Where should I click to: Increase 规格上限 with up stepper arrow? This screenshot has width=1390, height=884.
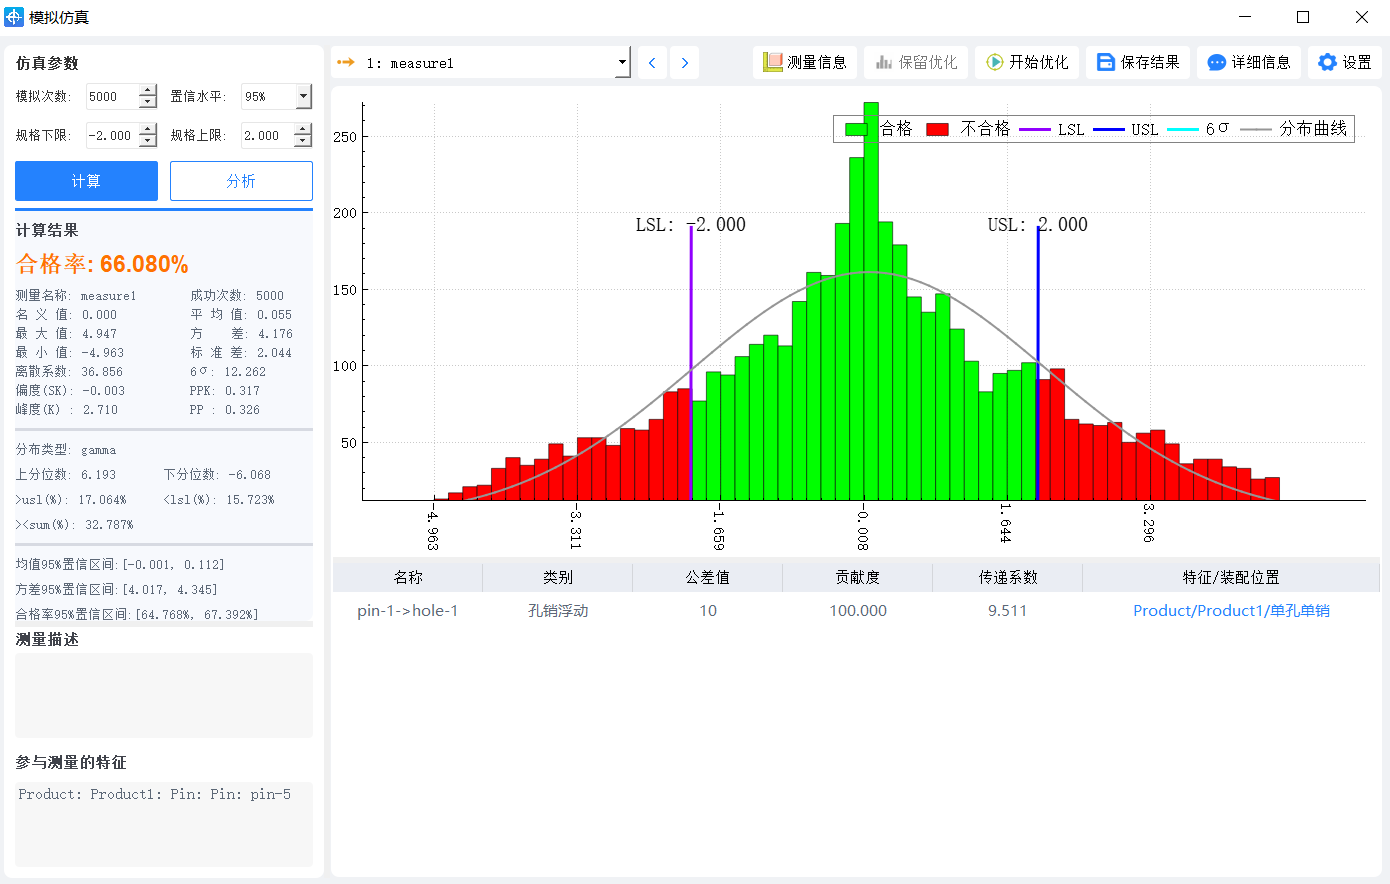(x=303, y=130)
